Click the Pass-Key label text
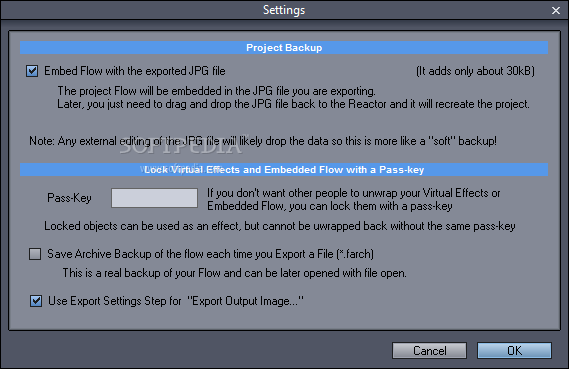The height and width of the screenshot is (369, 569). click(x=69, y=198)
